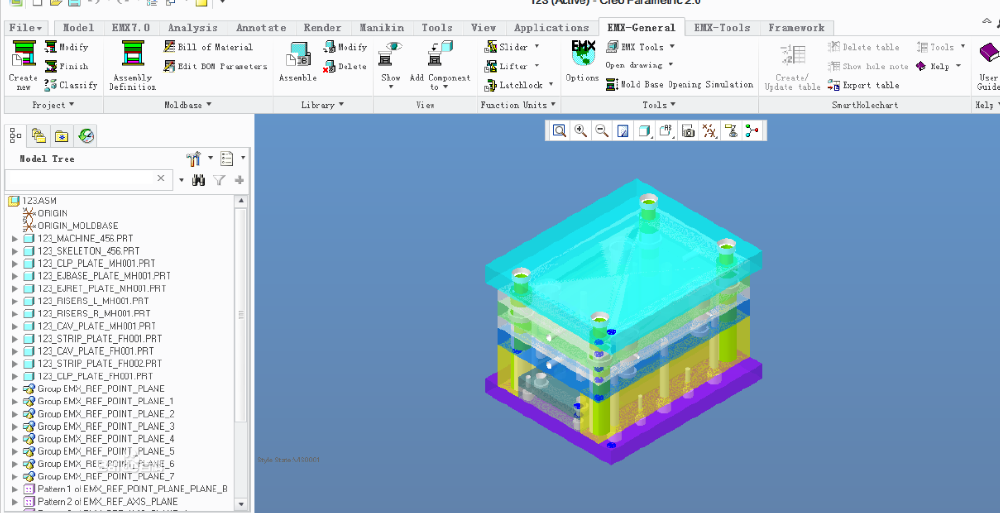Open the Latchlock dropdown

click(519, 85)
